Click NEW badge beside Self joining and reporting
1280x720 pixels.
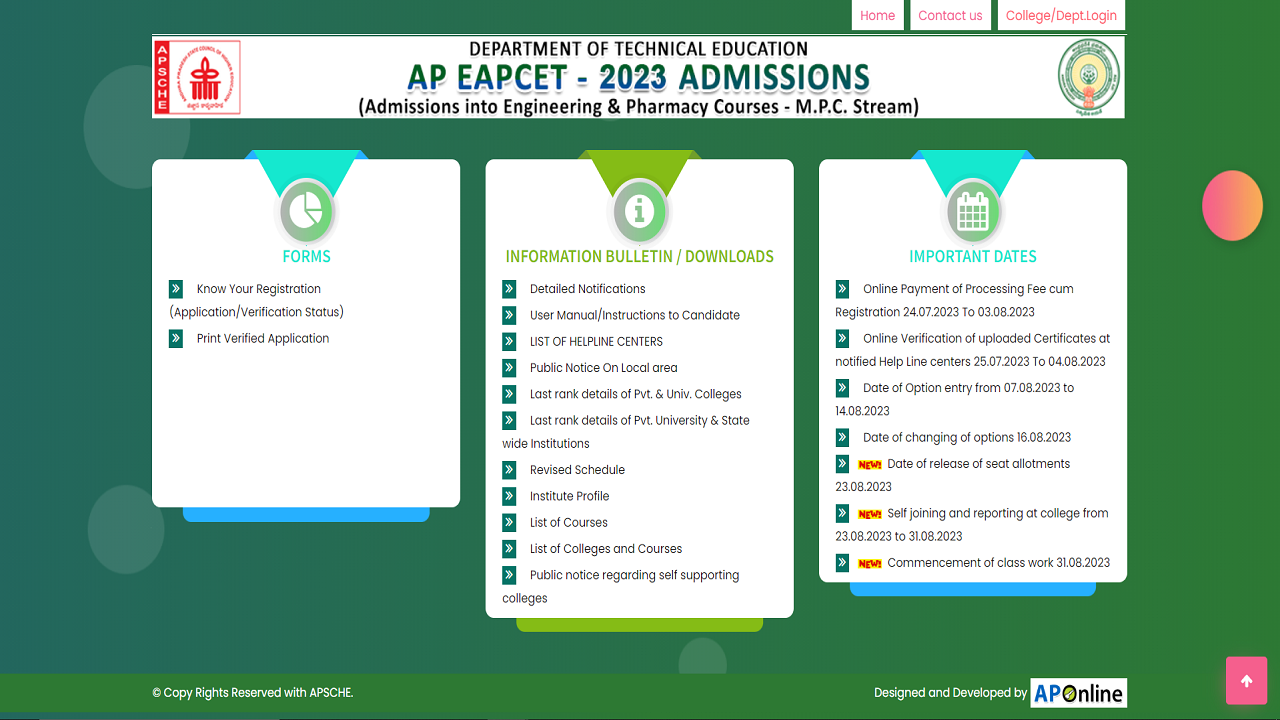(870, 514)
